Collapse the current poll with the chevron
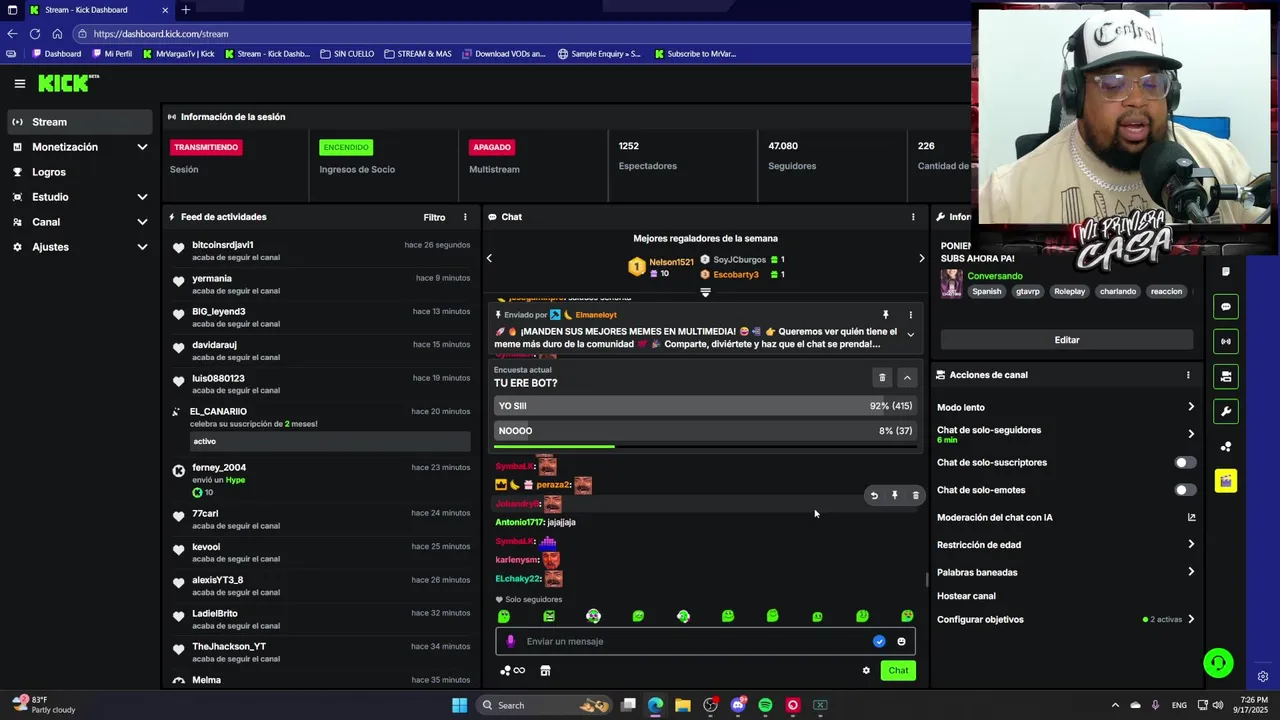The width and height of the screenshot is (1280, 720). [x=907, y=377]
